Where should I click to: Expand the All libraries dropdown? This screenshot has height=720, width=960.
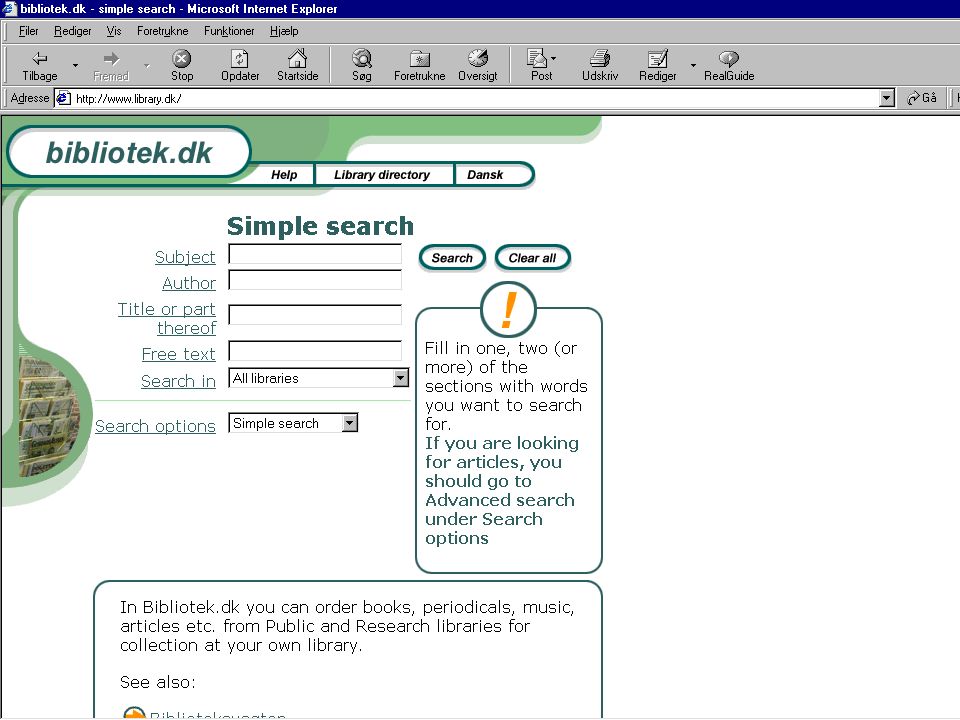[401, 378]
